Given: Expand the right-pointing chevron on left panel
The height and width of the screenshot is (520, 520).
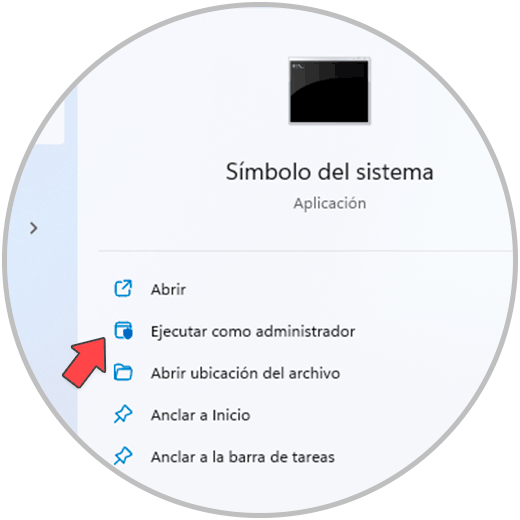Looking at the screenshot, I should point(33,228).
